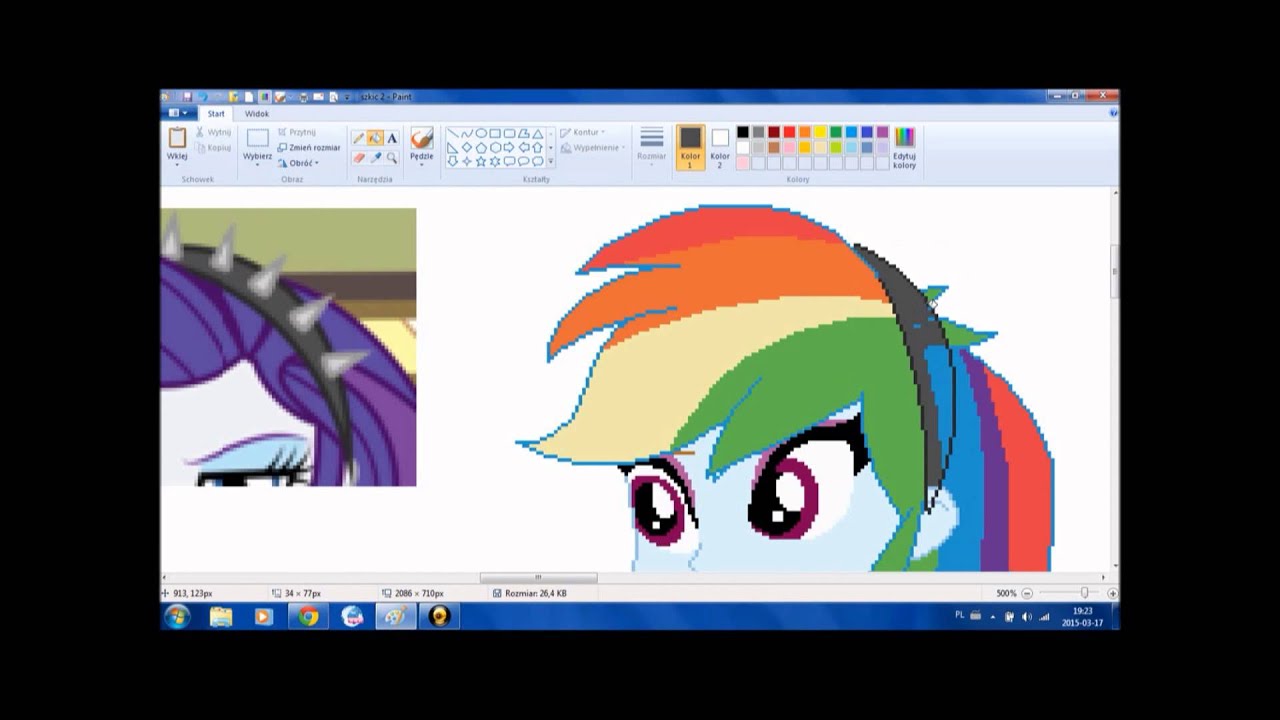Screen dimensions: 1280x720
Task: Customize quick access toolbar dropdown arrow
Action: 347,98
